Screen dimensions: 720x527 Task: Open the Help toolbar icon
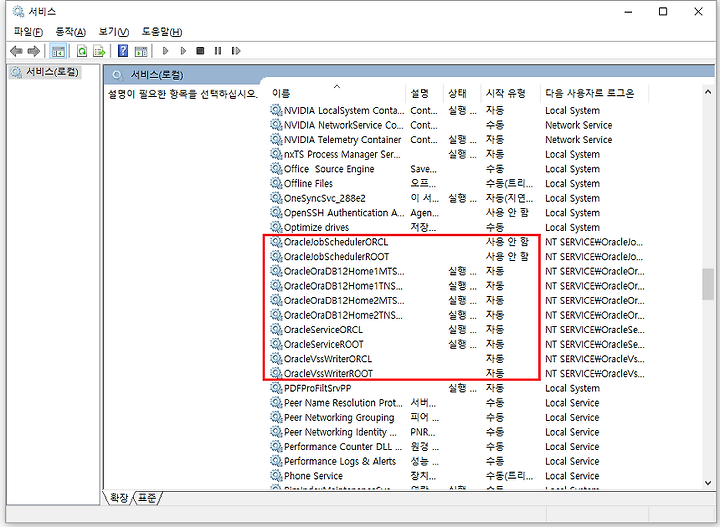click(123, 51)
